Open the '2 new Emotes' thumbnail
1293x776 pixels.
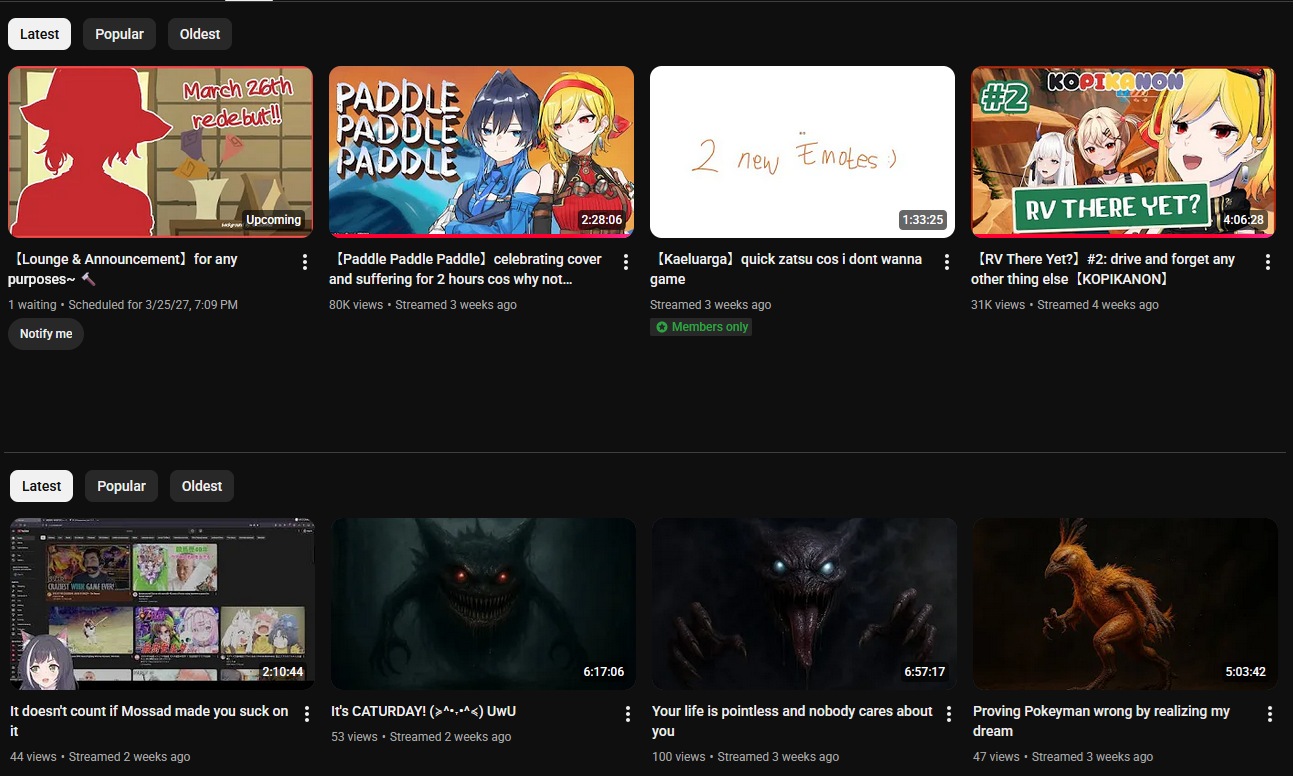pos(802,152)
